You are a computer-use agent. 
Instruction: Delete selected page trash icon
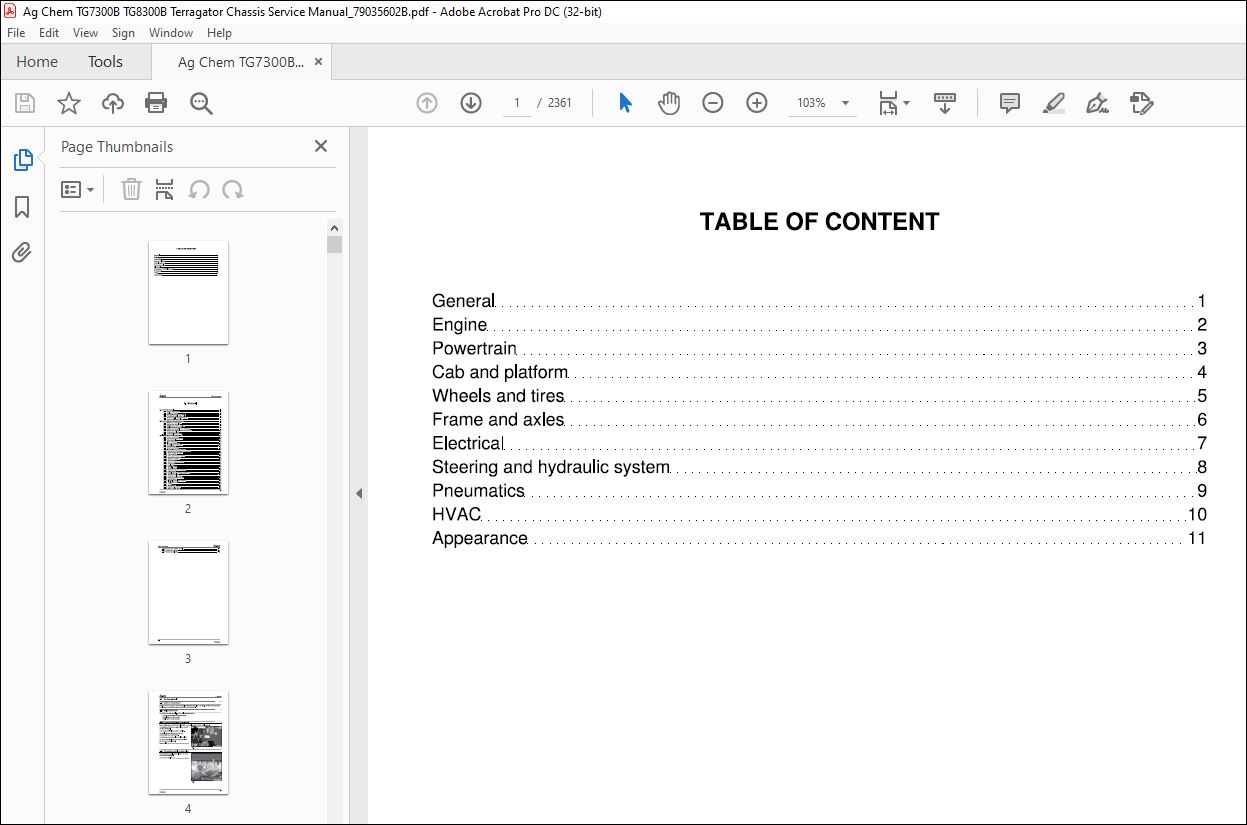pos(131,189)
